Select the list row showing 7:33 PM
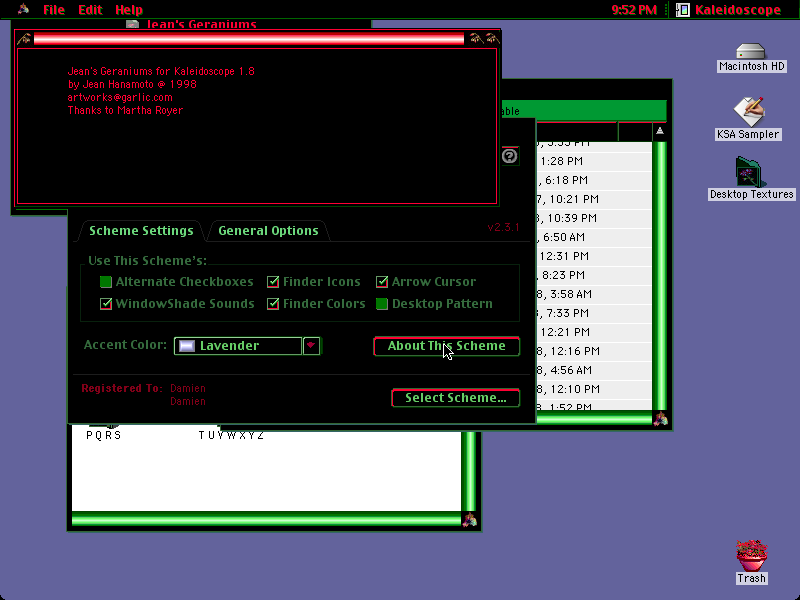The width and height of the screenshot is (800, 600). click(x=594, y=313)
